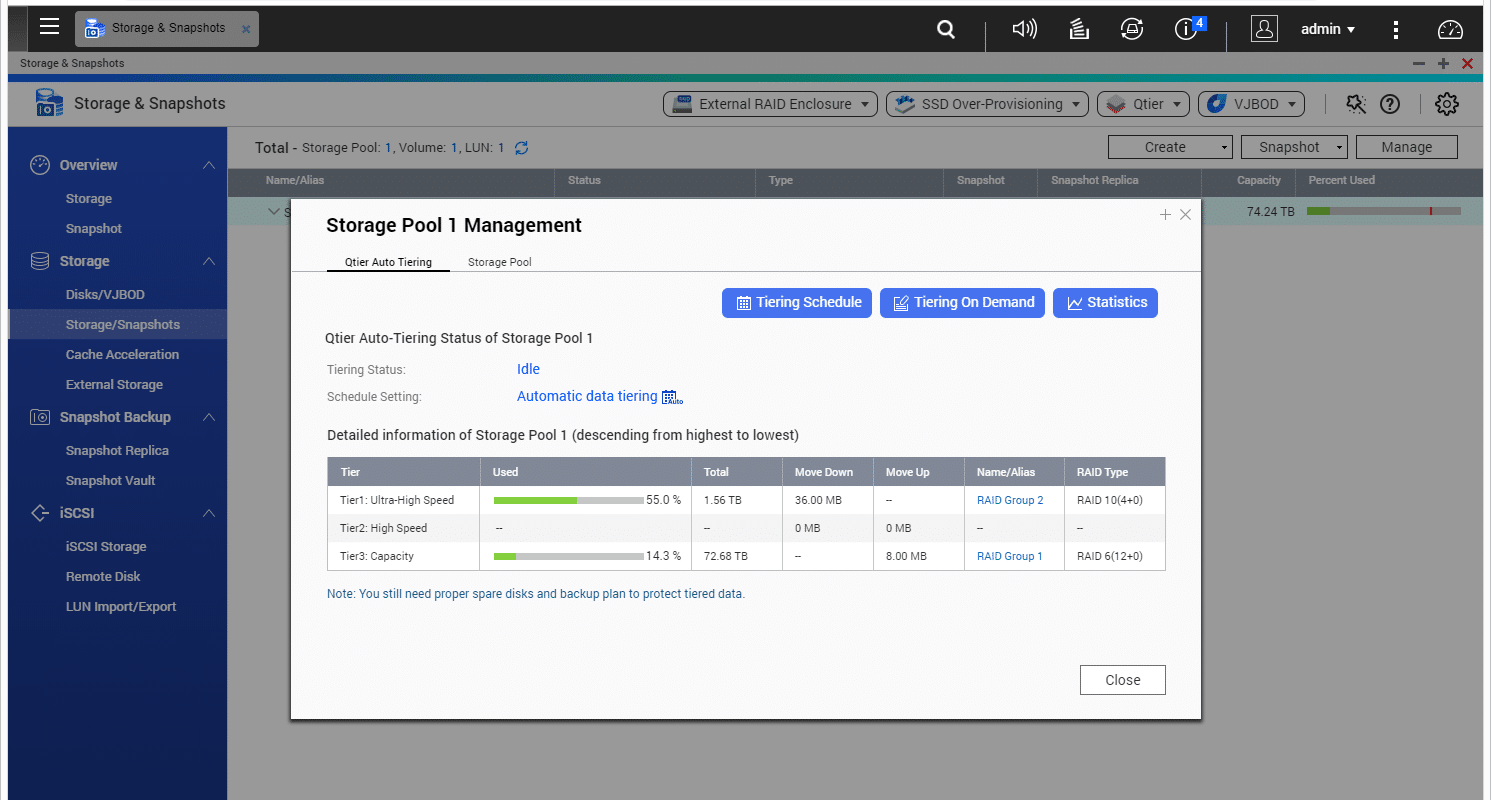The height and width of the screenshot is (800, 1491).
Task: Select Cache Acceleration in the sidebar
Action: click(122, 355)
